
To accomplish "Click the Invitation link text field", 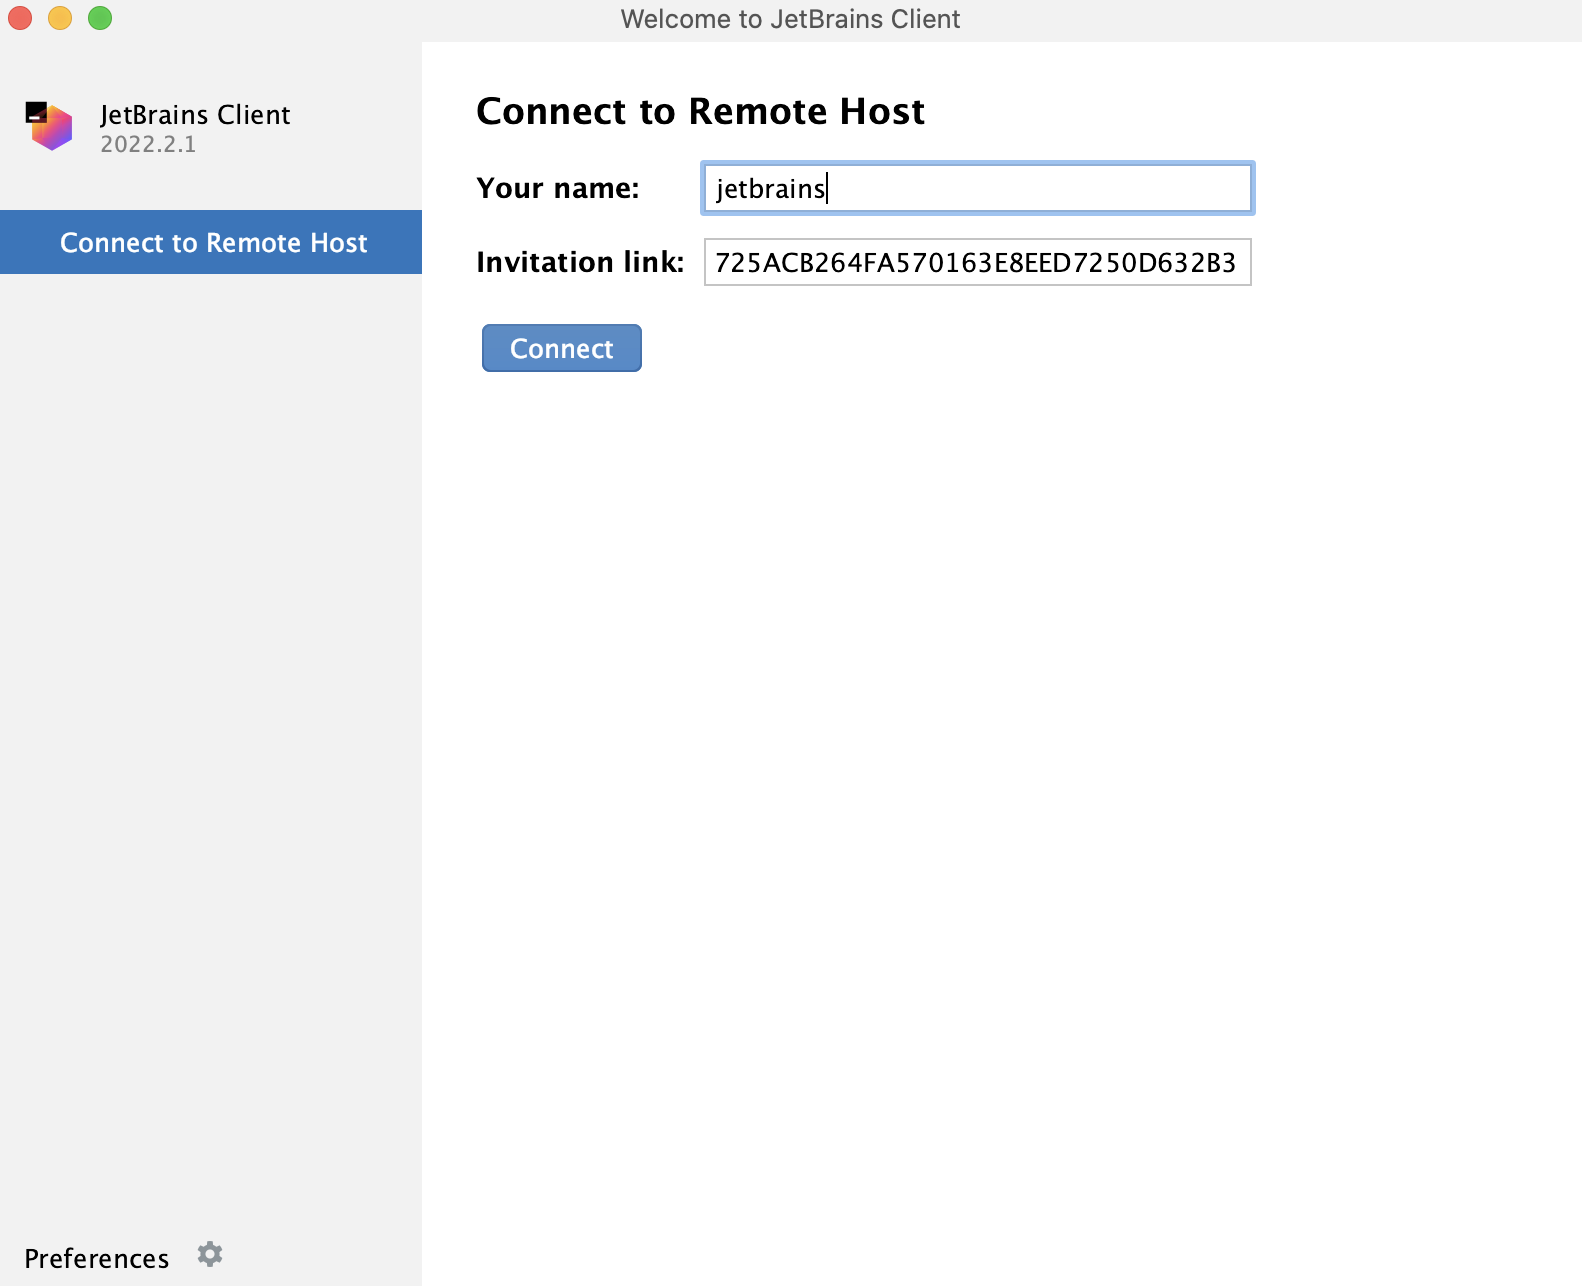I will tap(977, 262).
